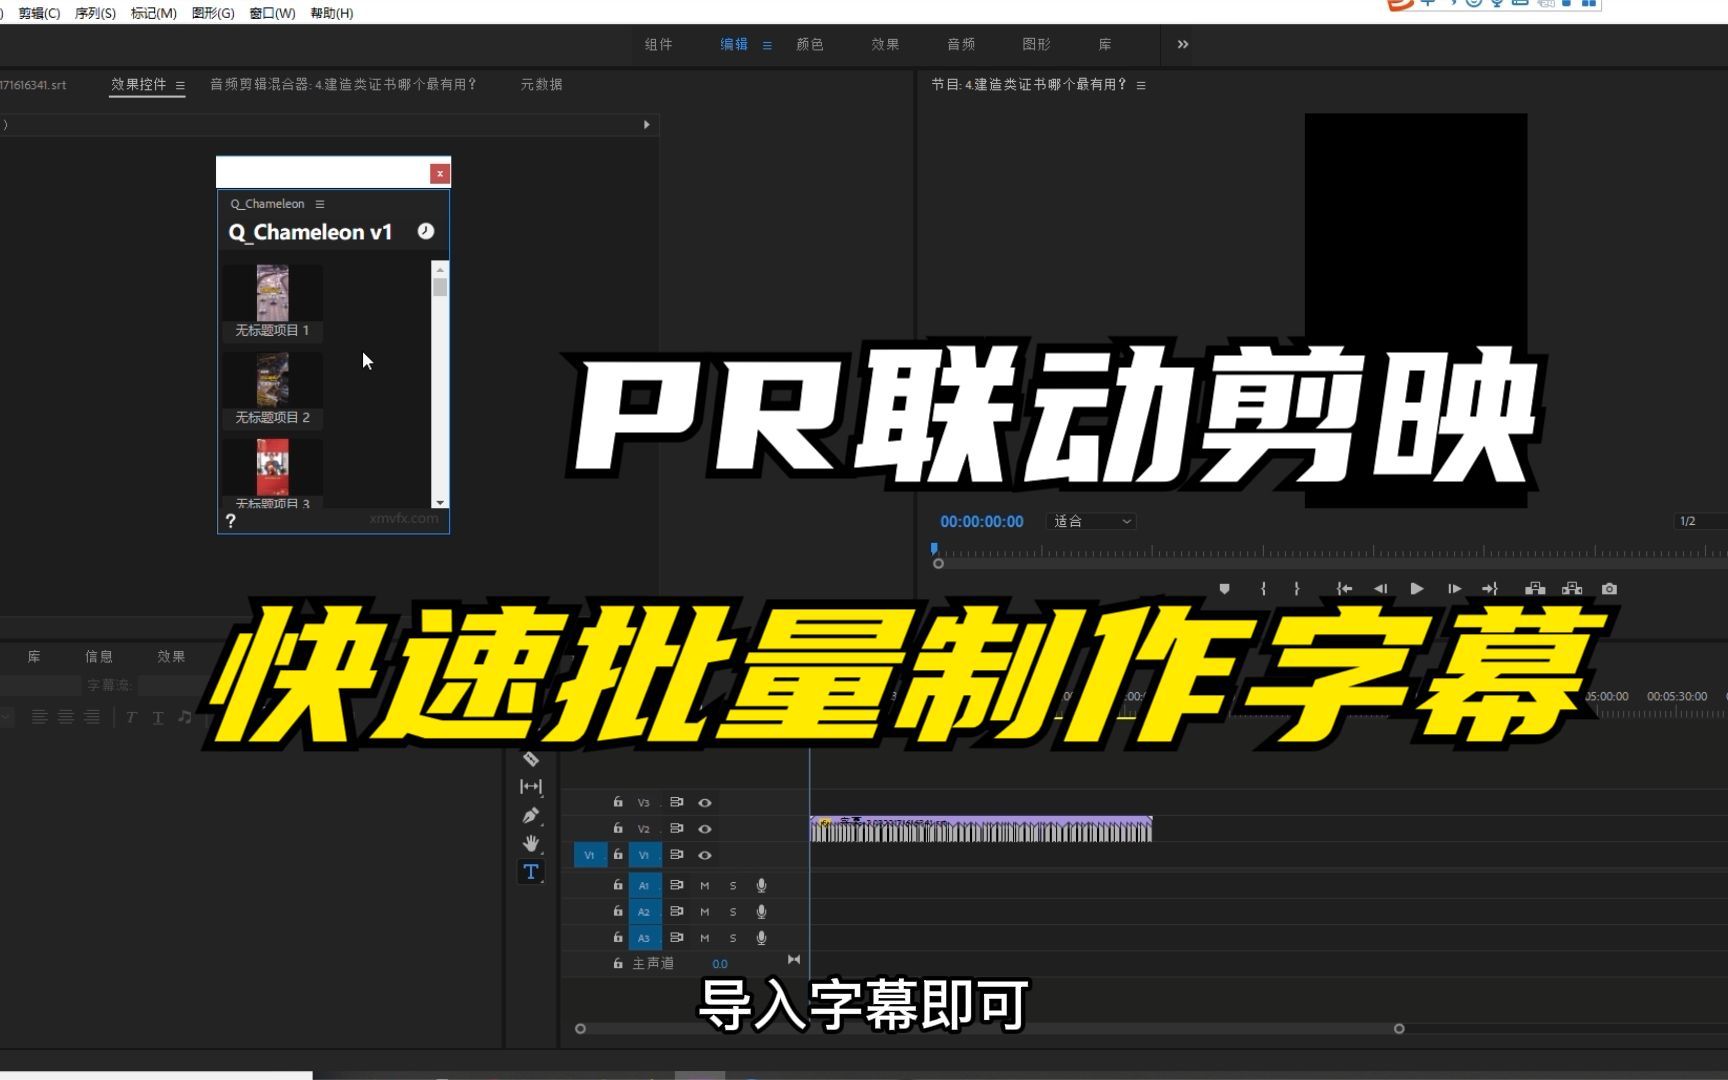Click voice-over record microphone on A1

click(761, 885)
